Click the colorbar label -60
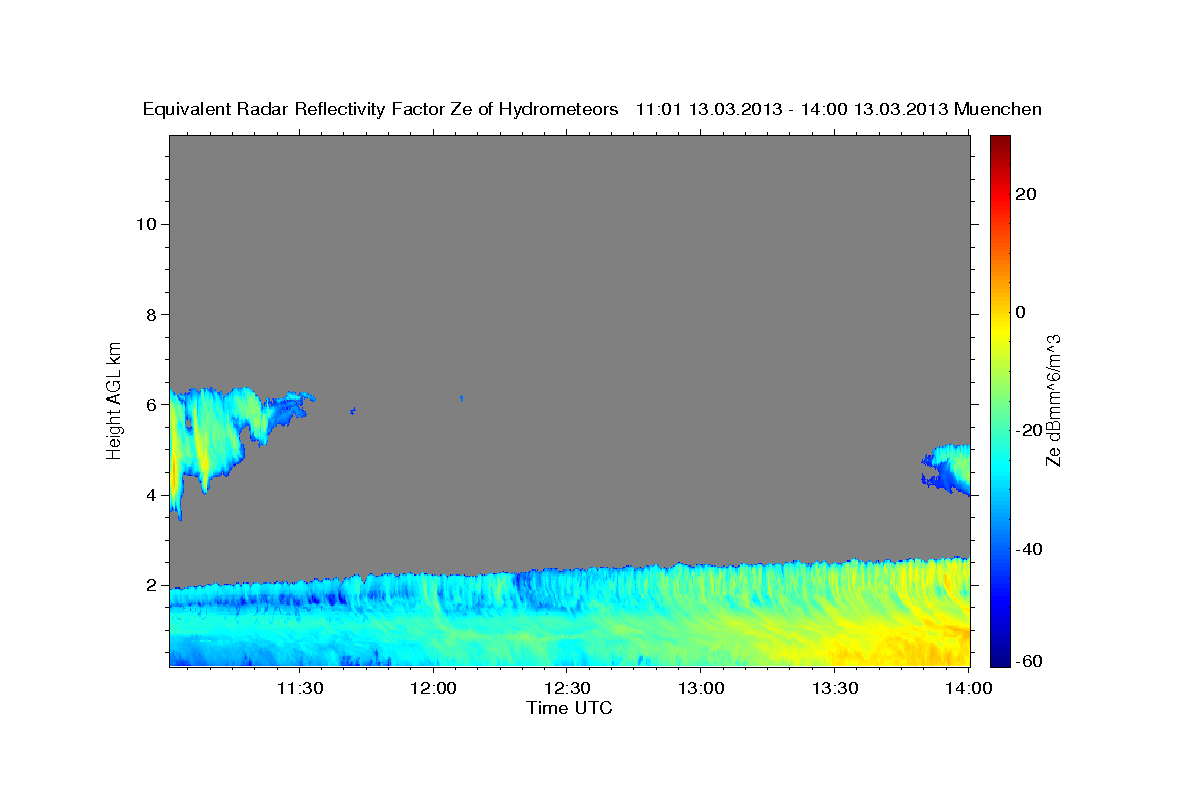 pos(1028,661)
